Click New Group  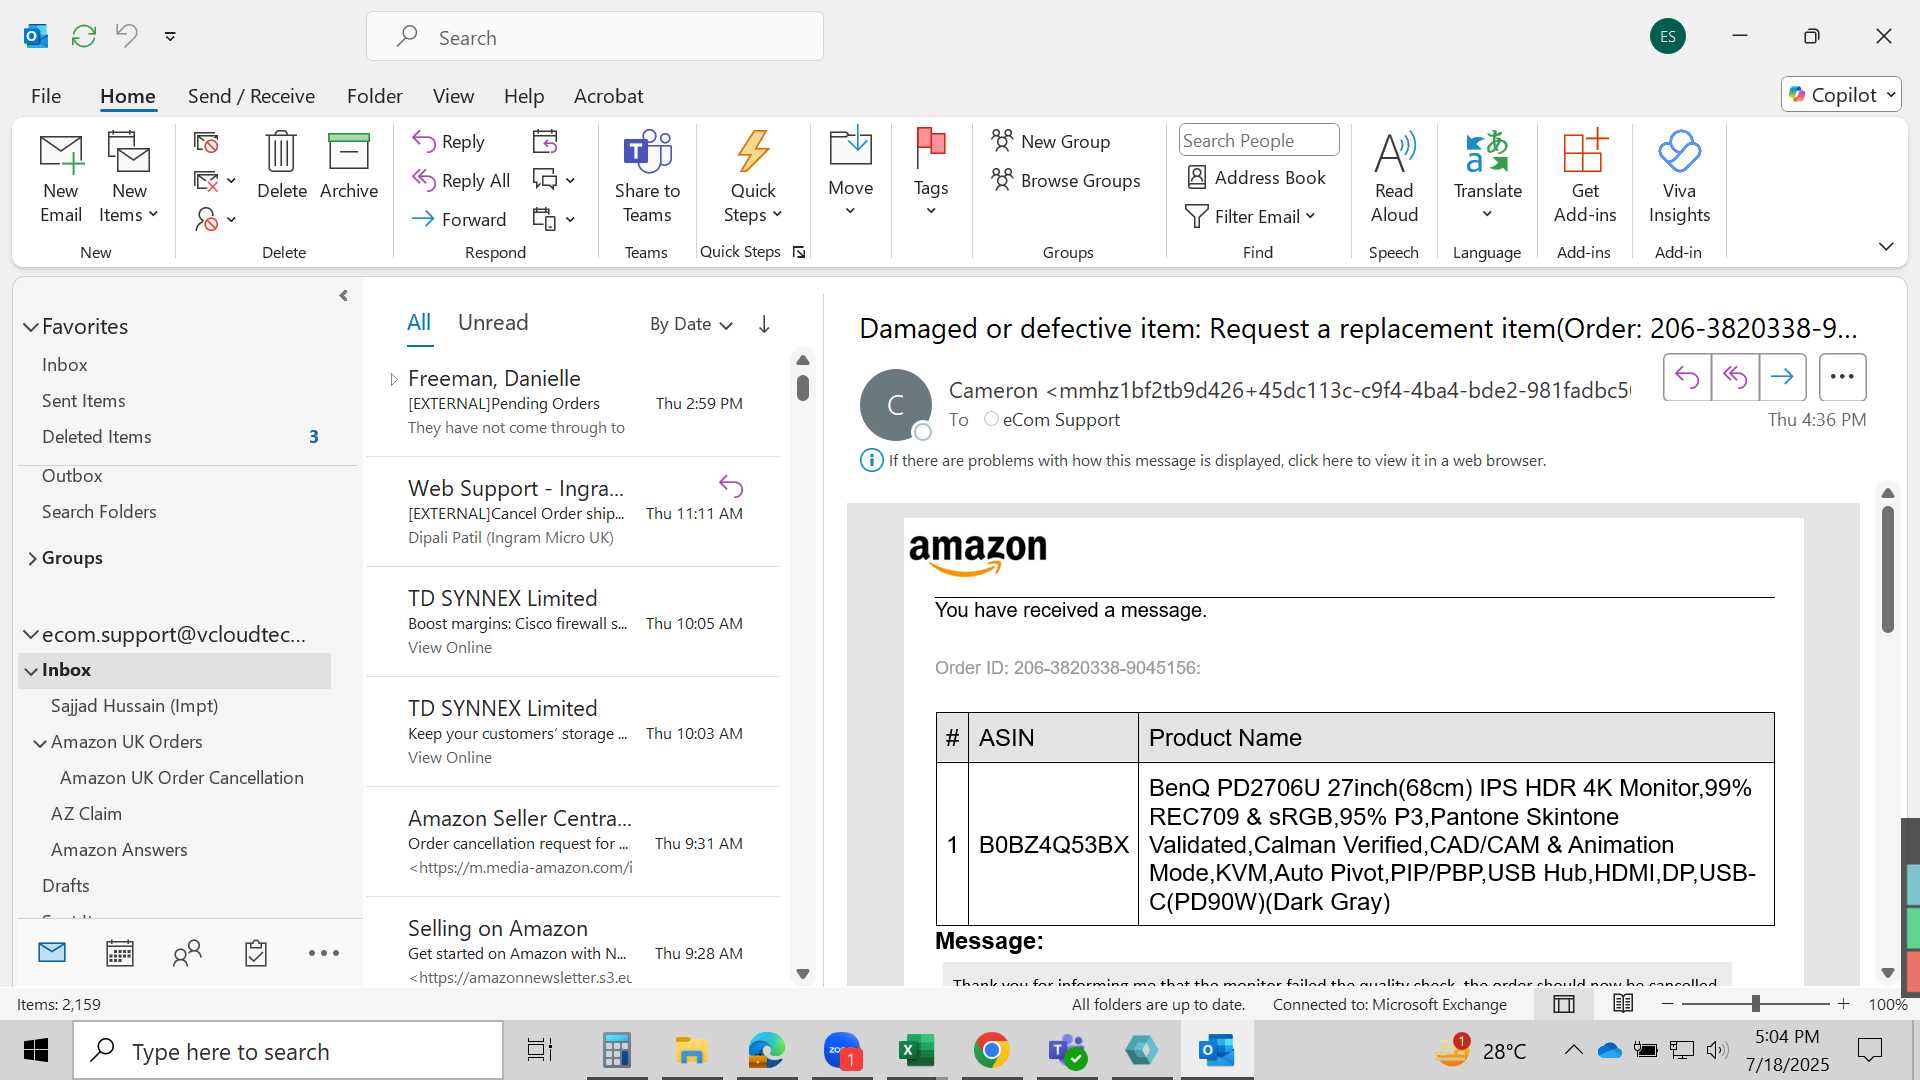pyautogui.click(x=1050, y=141)
